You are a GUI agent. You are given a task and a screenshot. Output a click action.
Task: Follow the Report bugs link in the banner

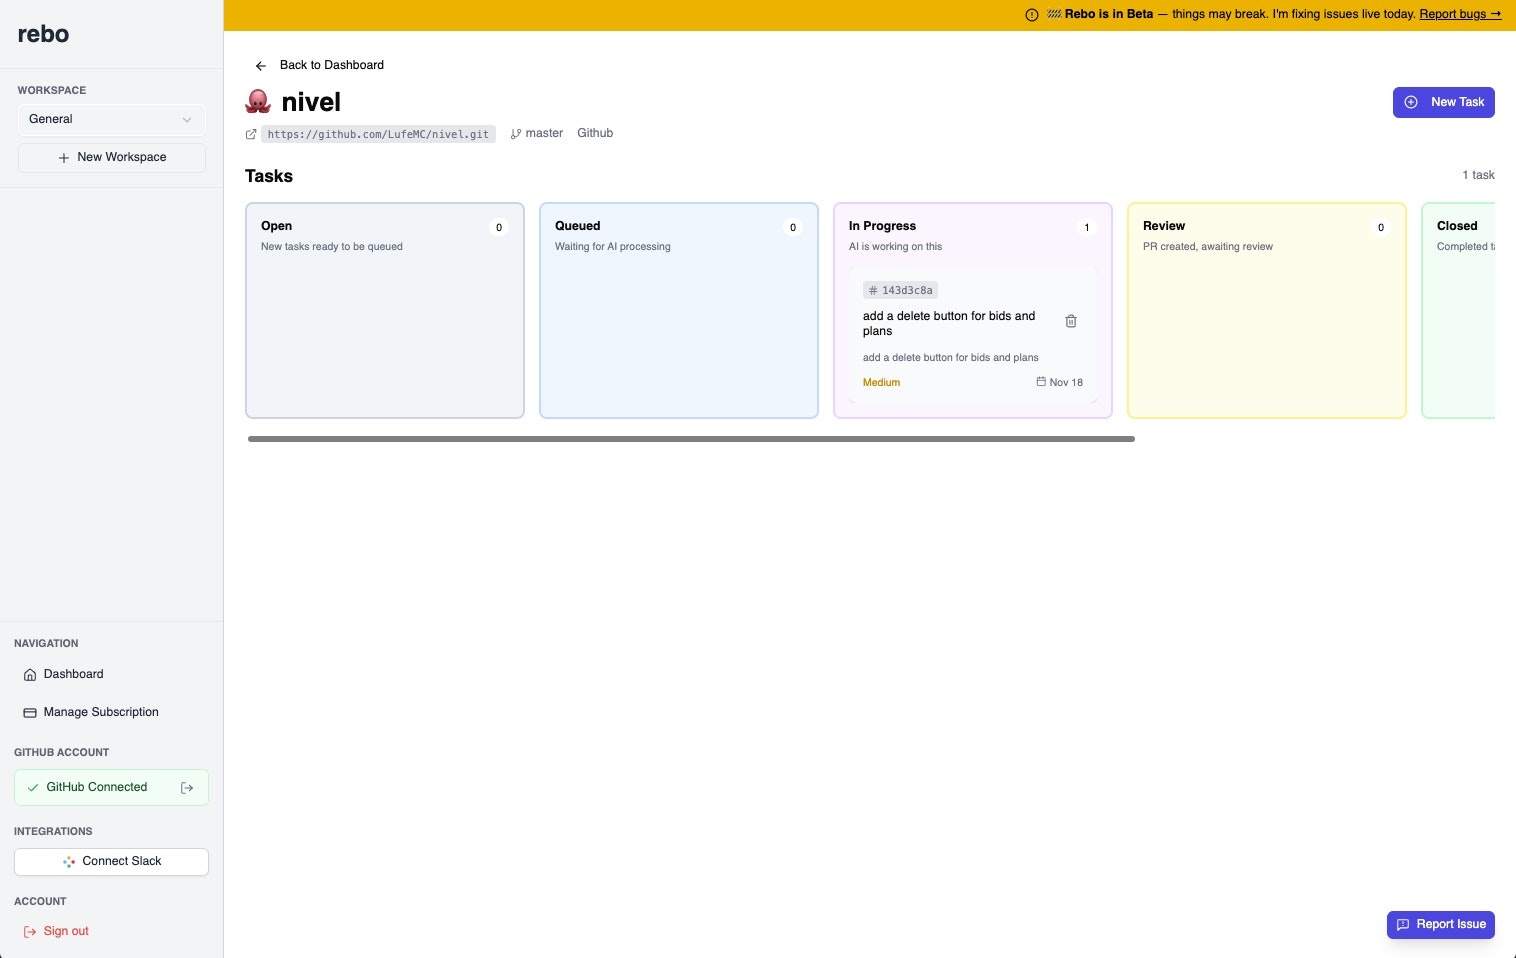(1459, 14)
